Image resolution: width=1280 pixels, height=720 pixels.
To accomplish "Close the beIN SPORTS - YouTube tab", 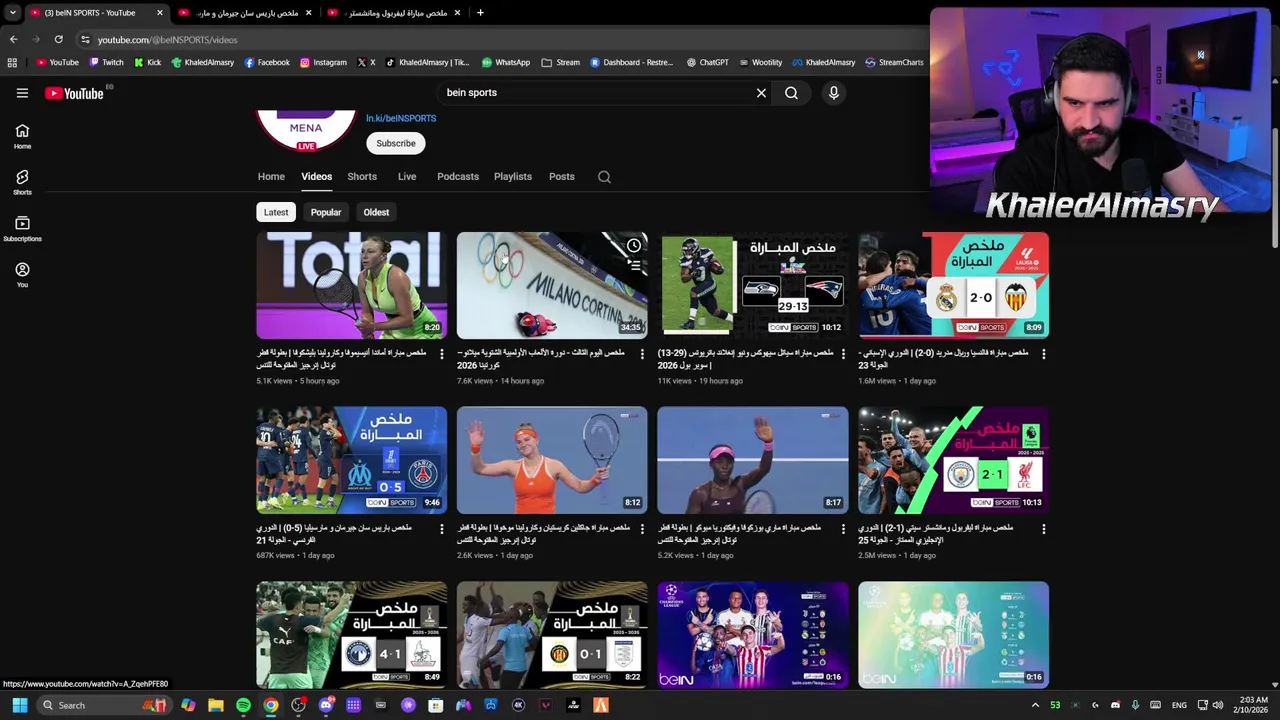I will (x=159, y=13).
